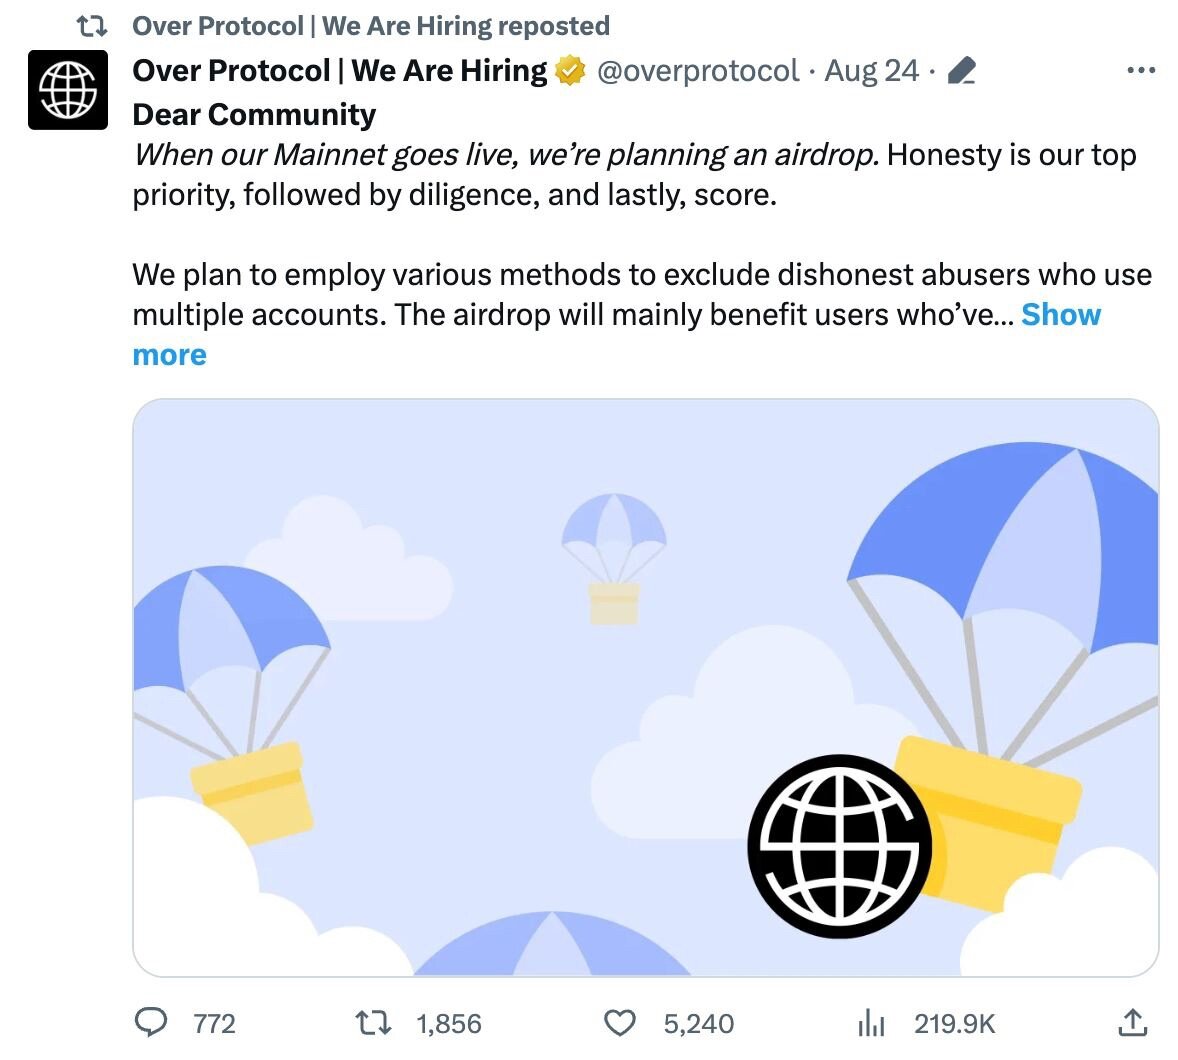Click the share upload icon
This screenshot has height=1060, width=1178.
click(1133, 1023)
